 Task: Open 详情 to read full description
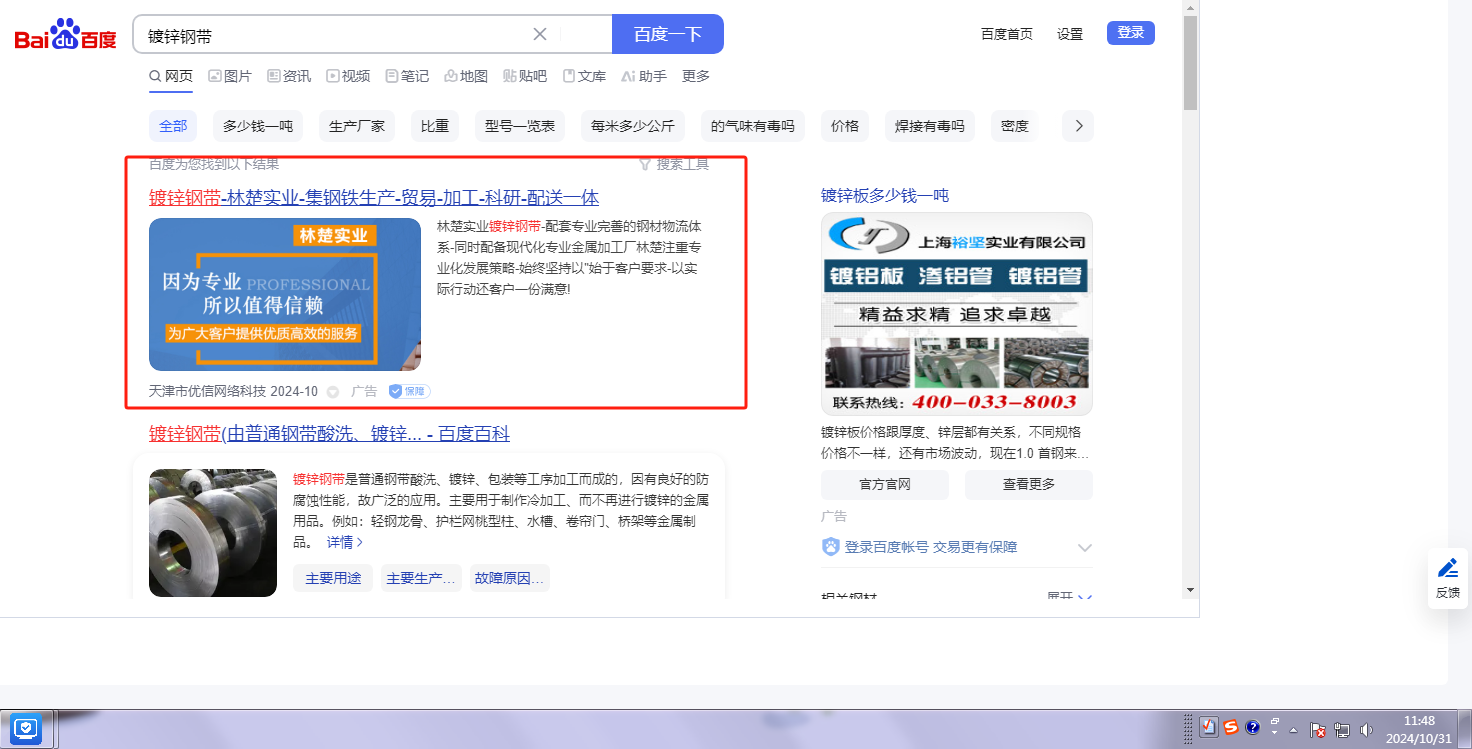(x=345, y=542)
